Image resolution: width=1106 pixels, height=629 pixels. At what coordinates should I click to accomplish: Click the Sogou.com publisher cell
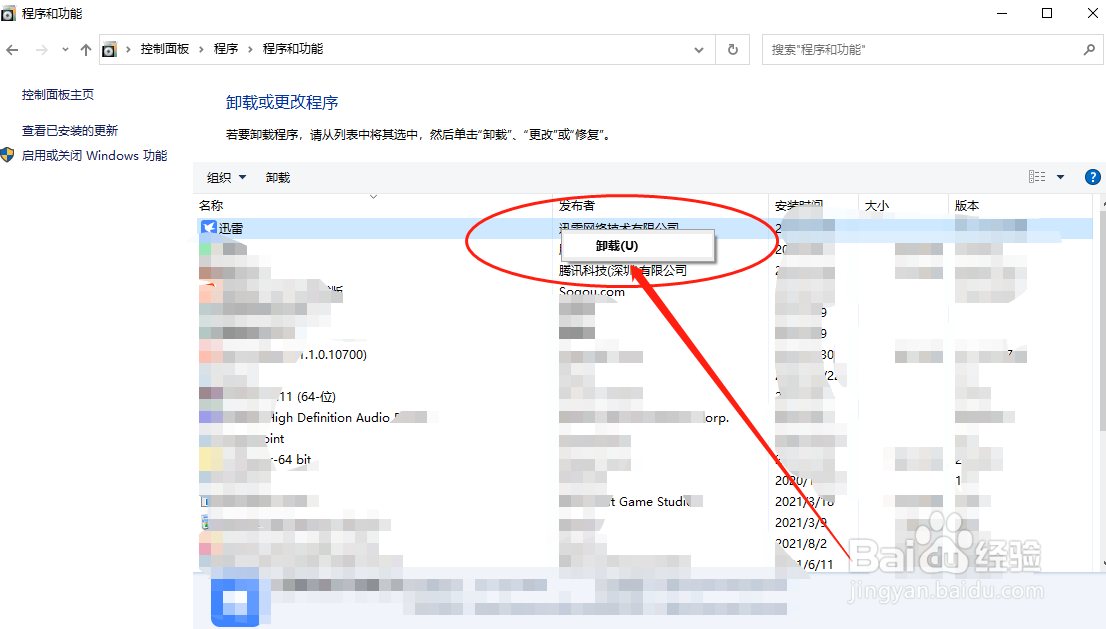pyautogui.click(x=592, y=291)
